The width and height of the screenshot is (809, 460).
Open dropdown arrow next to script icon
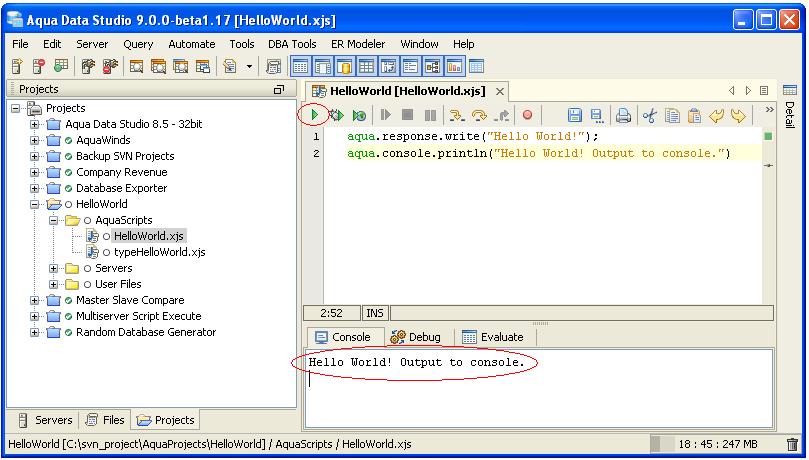click(x=250, y=67)
